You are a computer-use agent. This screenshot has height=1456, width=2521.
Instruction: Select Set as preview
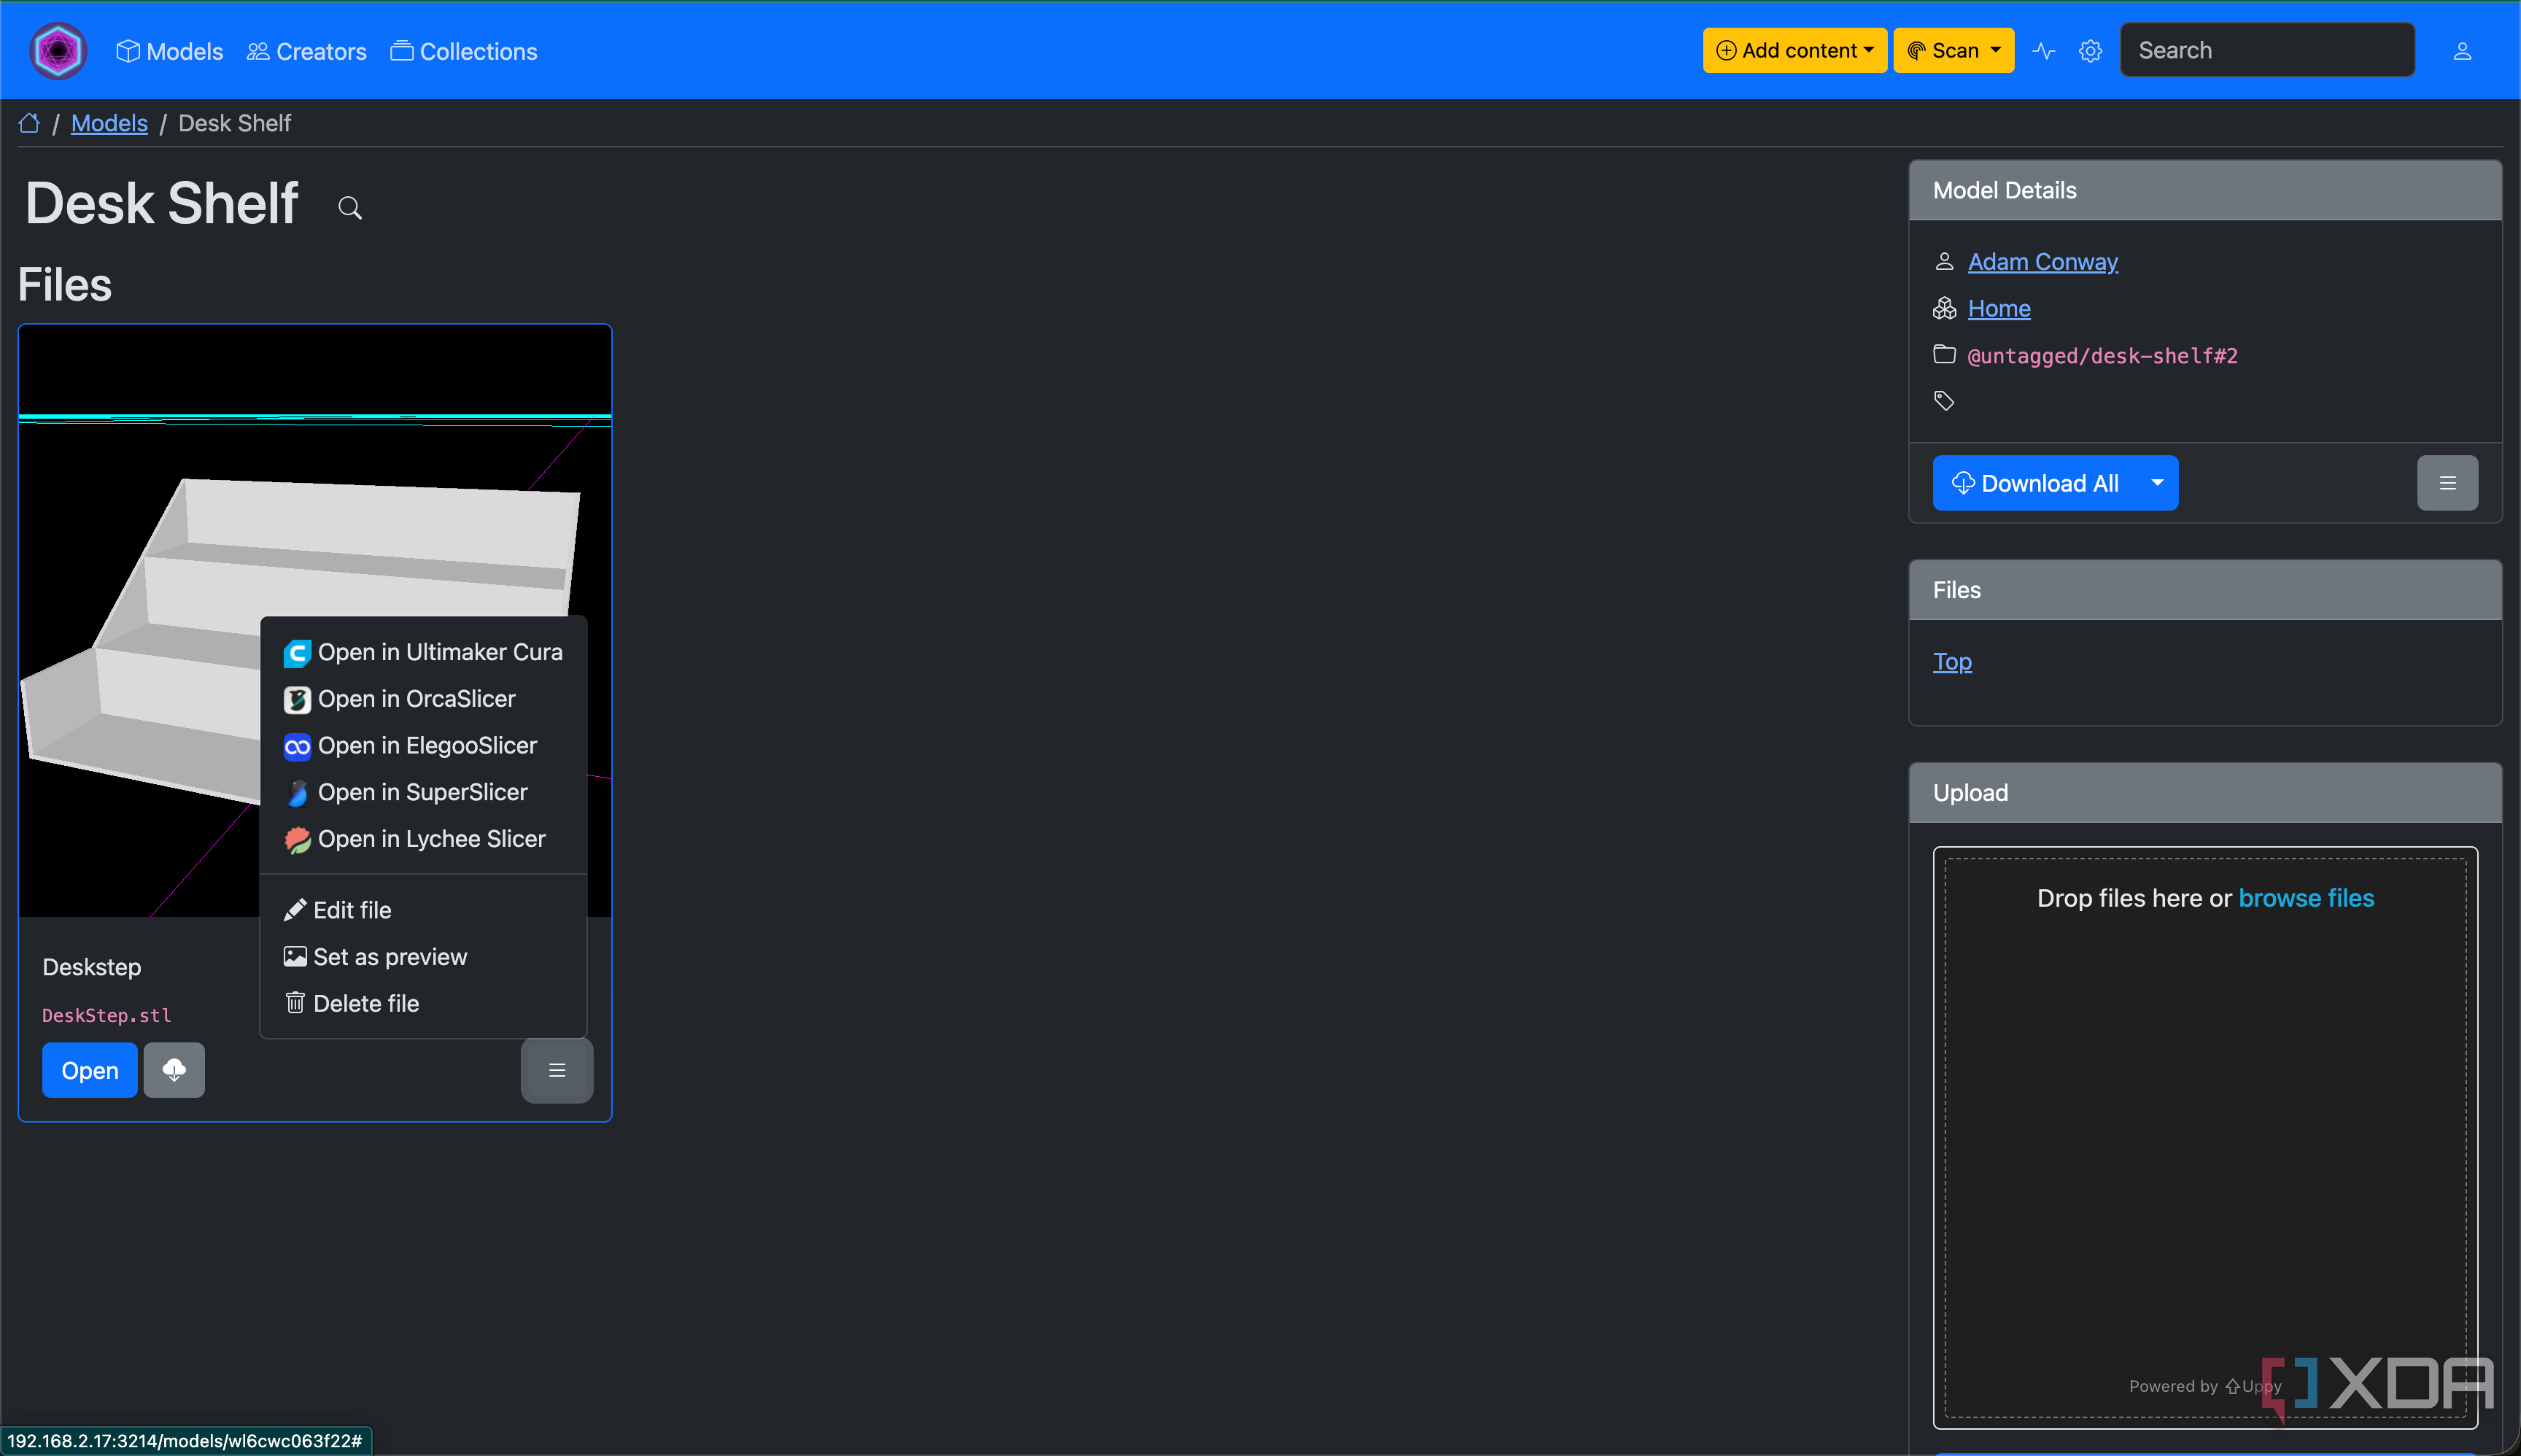(x=423, y=957)
